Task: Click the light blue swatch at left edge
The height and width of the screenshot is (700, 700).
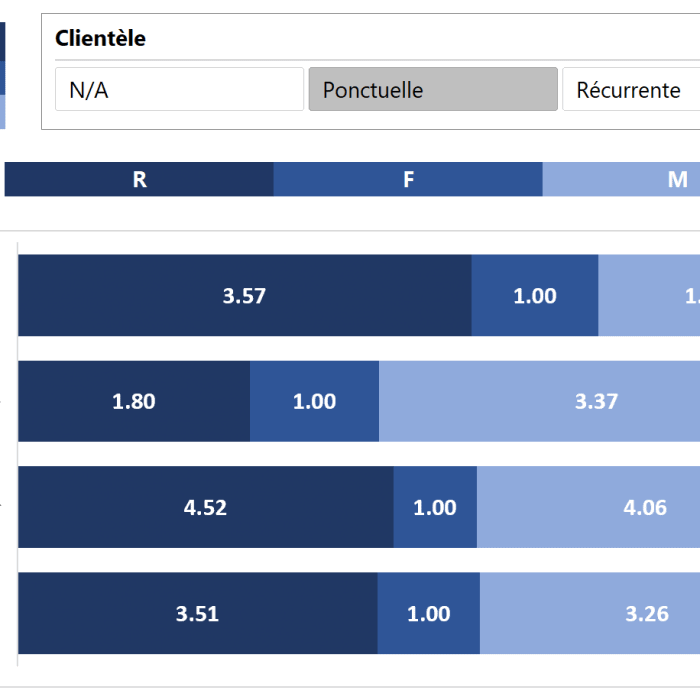Action: pyautogui.click(x=2, y=112)
